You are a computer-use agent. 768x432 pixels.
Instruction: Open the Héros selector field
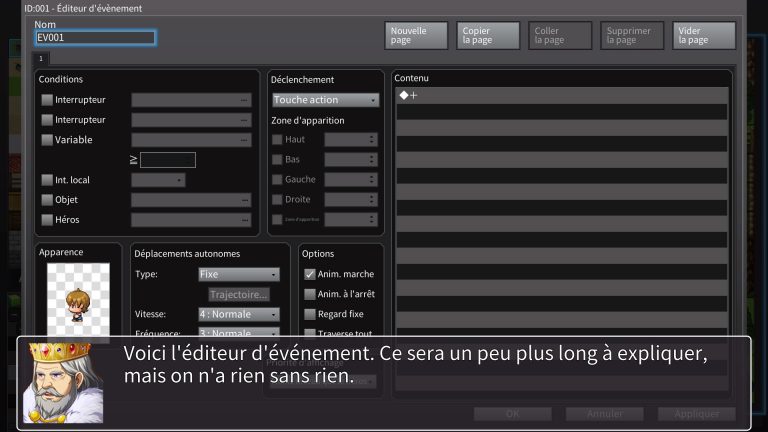(x=192, y=220)
